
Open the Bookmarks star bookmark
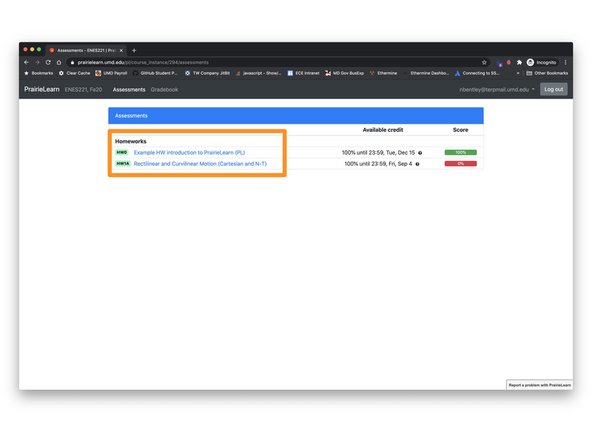[39, 73]
